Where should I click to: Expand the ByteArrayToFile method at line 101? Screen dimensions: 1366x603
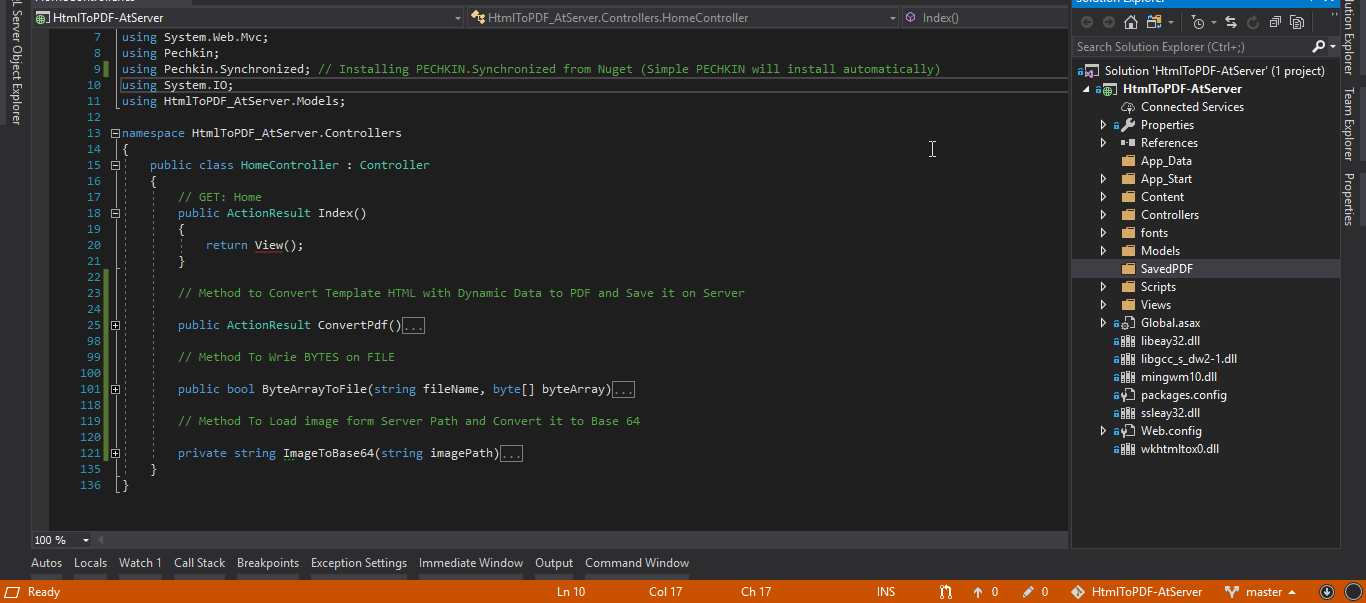pos(115,389)
